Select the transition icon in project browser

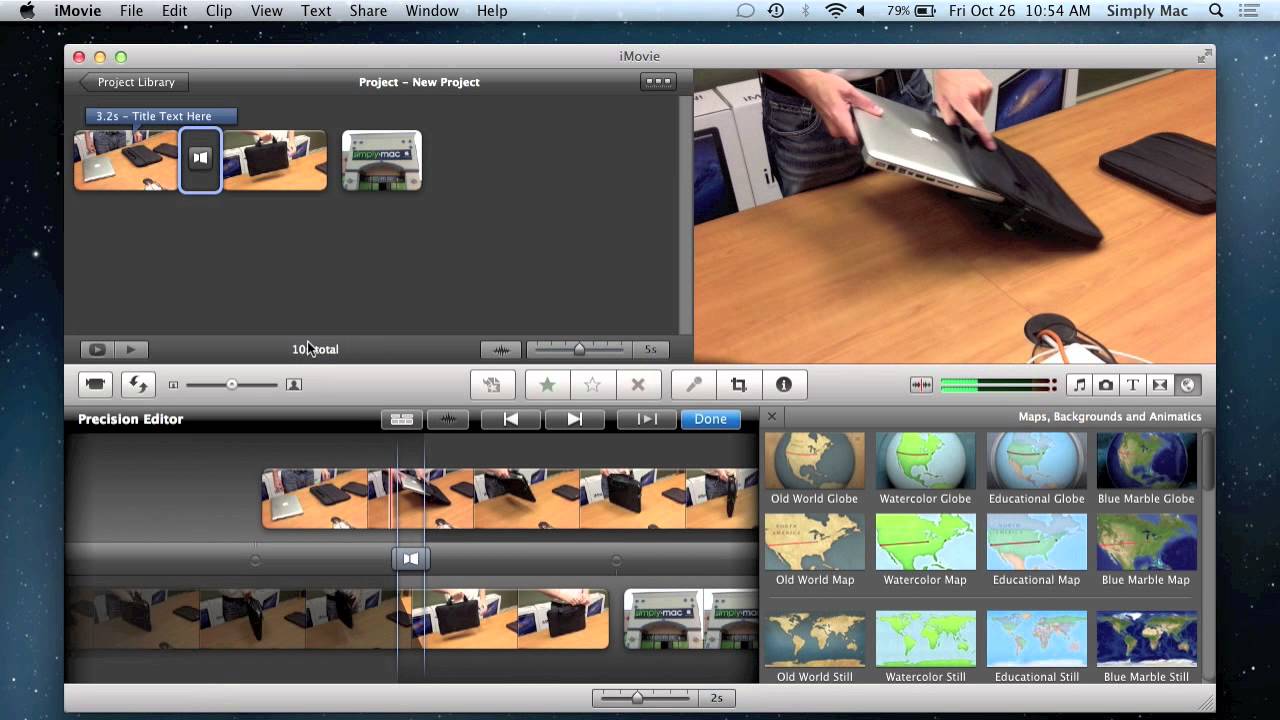click(x=200, y=158)
